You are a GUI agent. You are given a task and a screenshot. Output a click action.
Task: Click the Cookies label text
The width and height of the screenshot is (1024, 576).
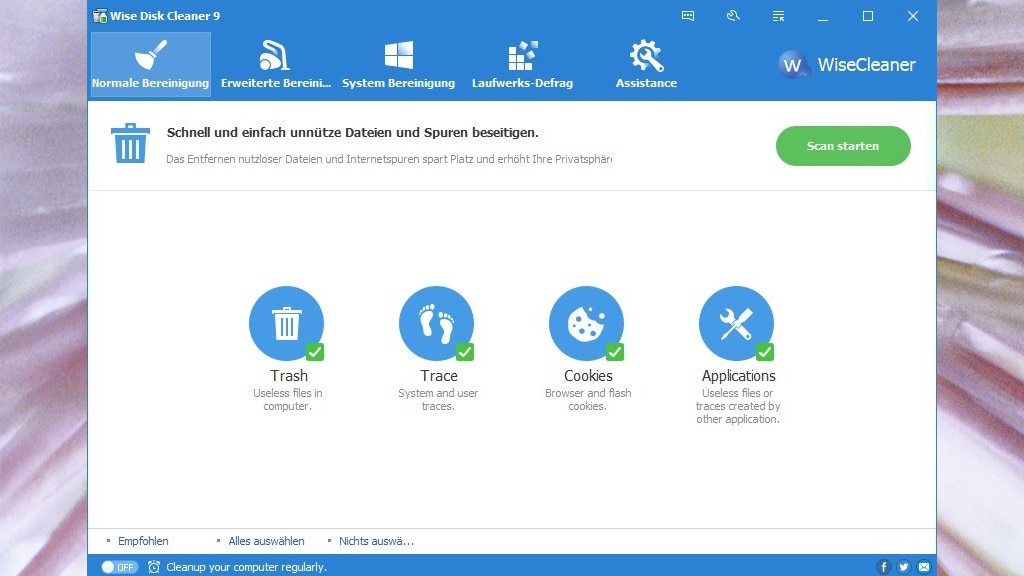pos(588,376)
